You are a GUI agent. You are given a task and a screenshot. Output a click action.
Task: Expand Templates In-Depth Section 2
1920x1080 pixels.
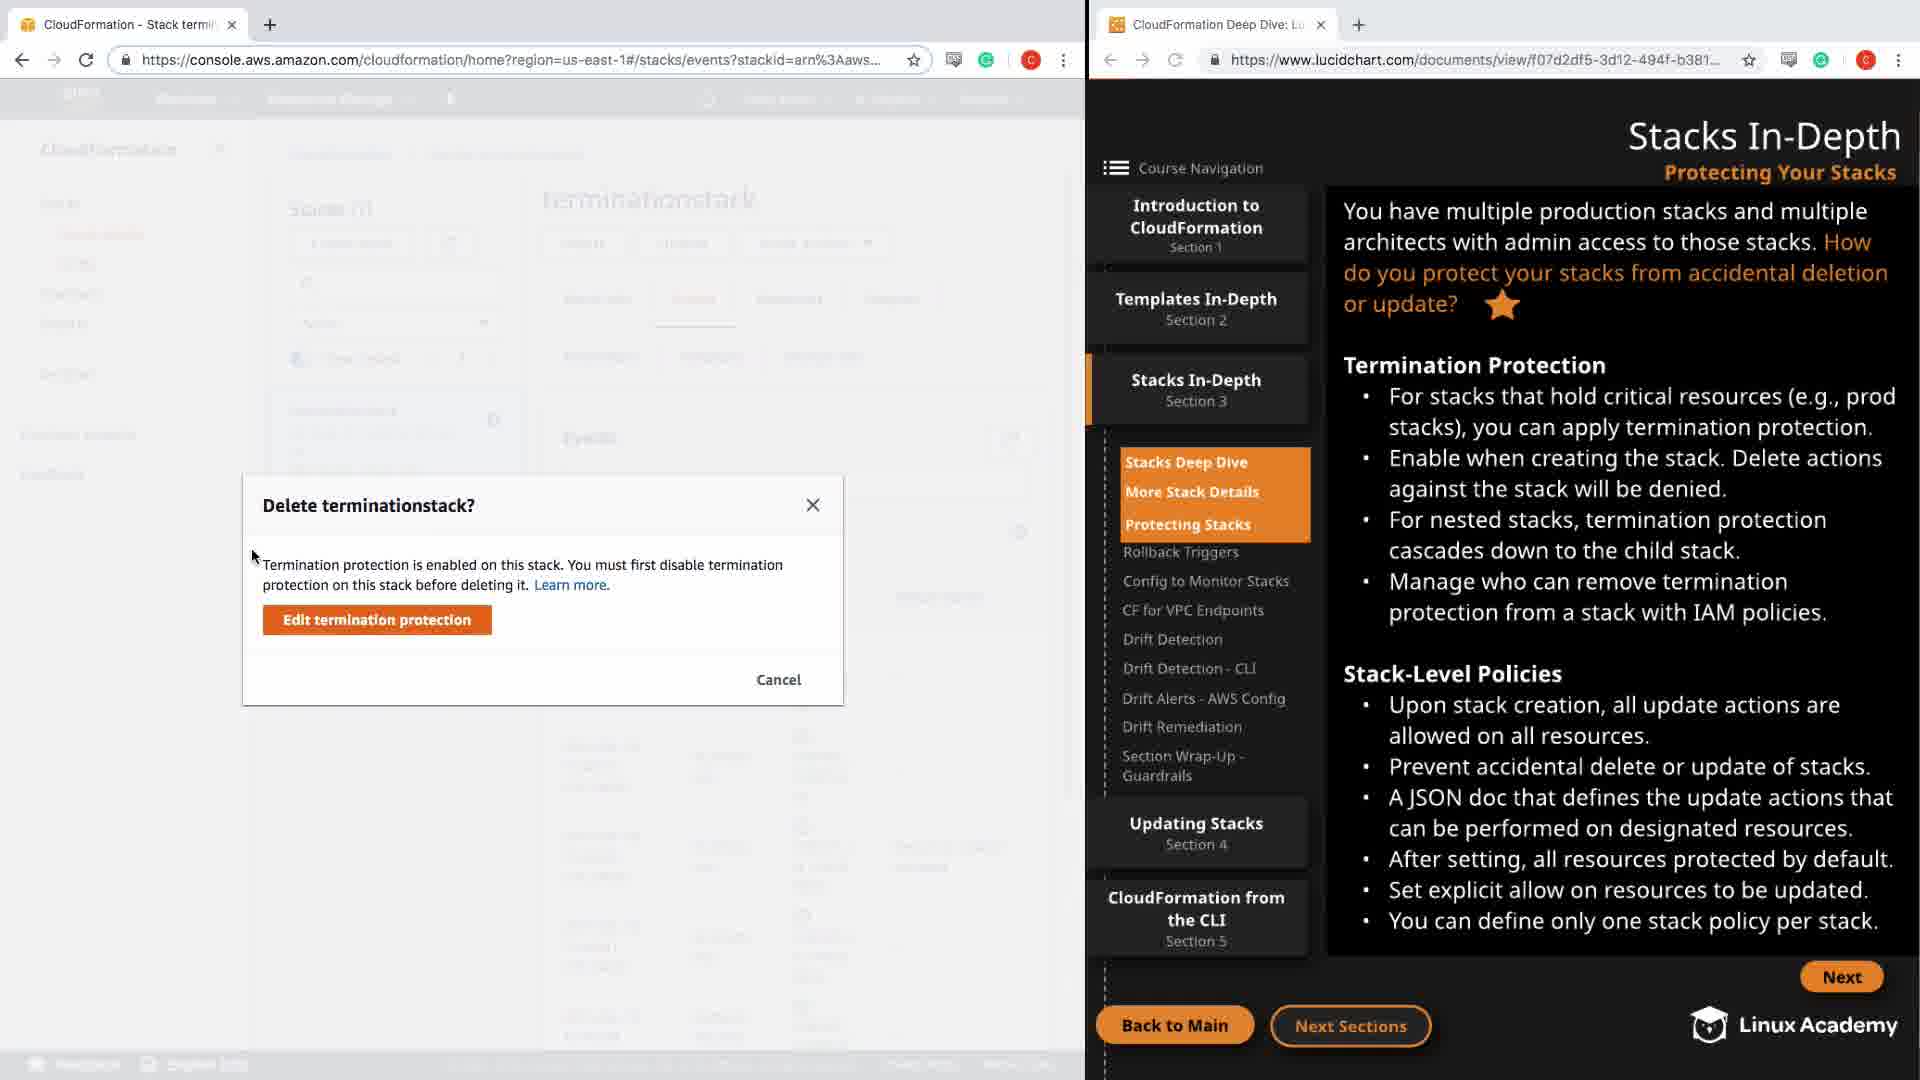pos(1196,308)
